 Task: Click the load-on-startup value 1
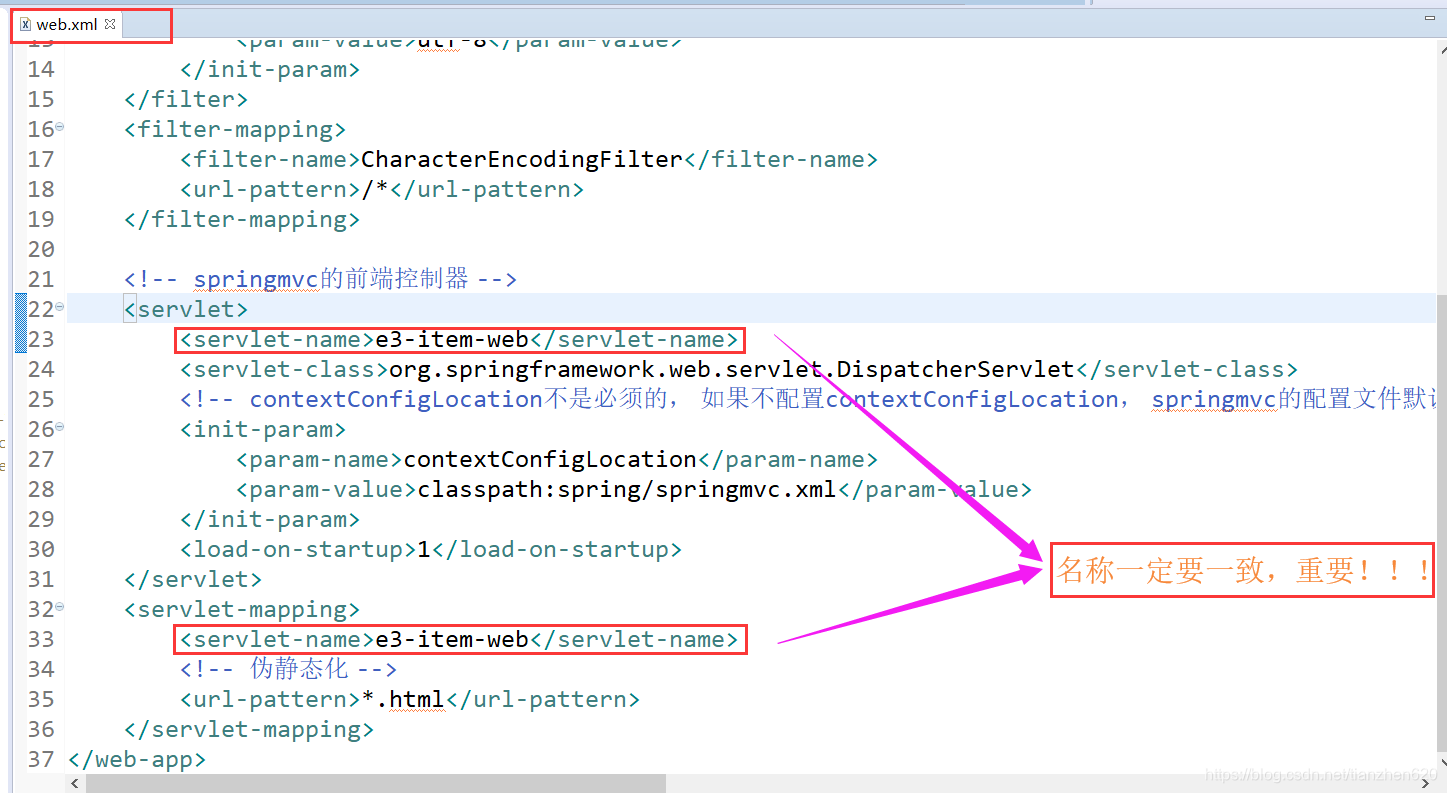[x=423, y=549]
